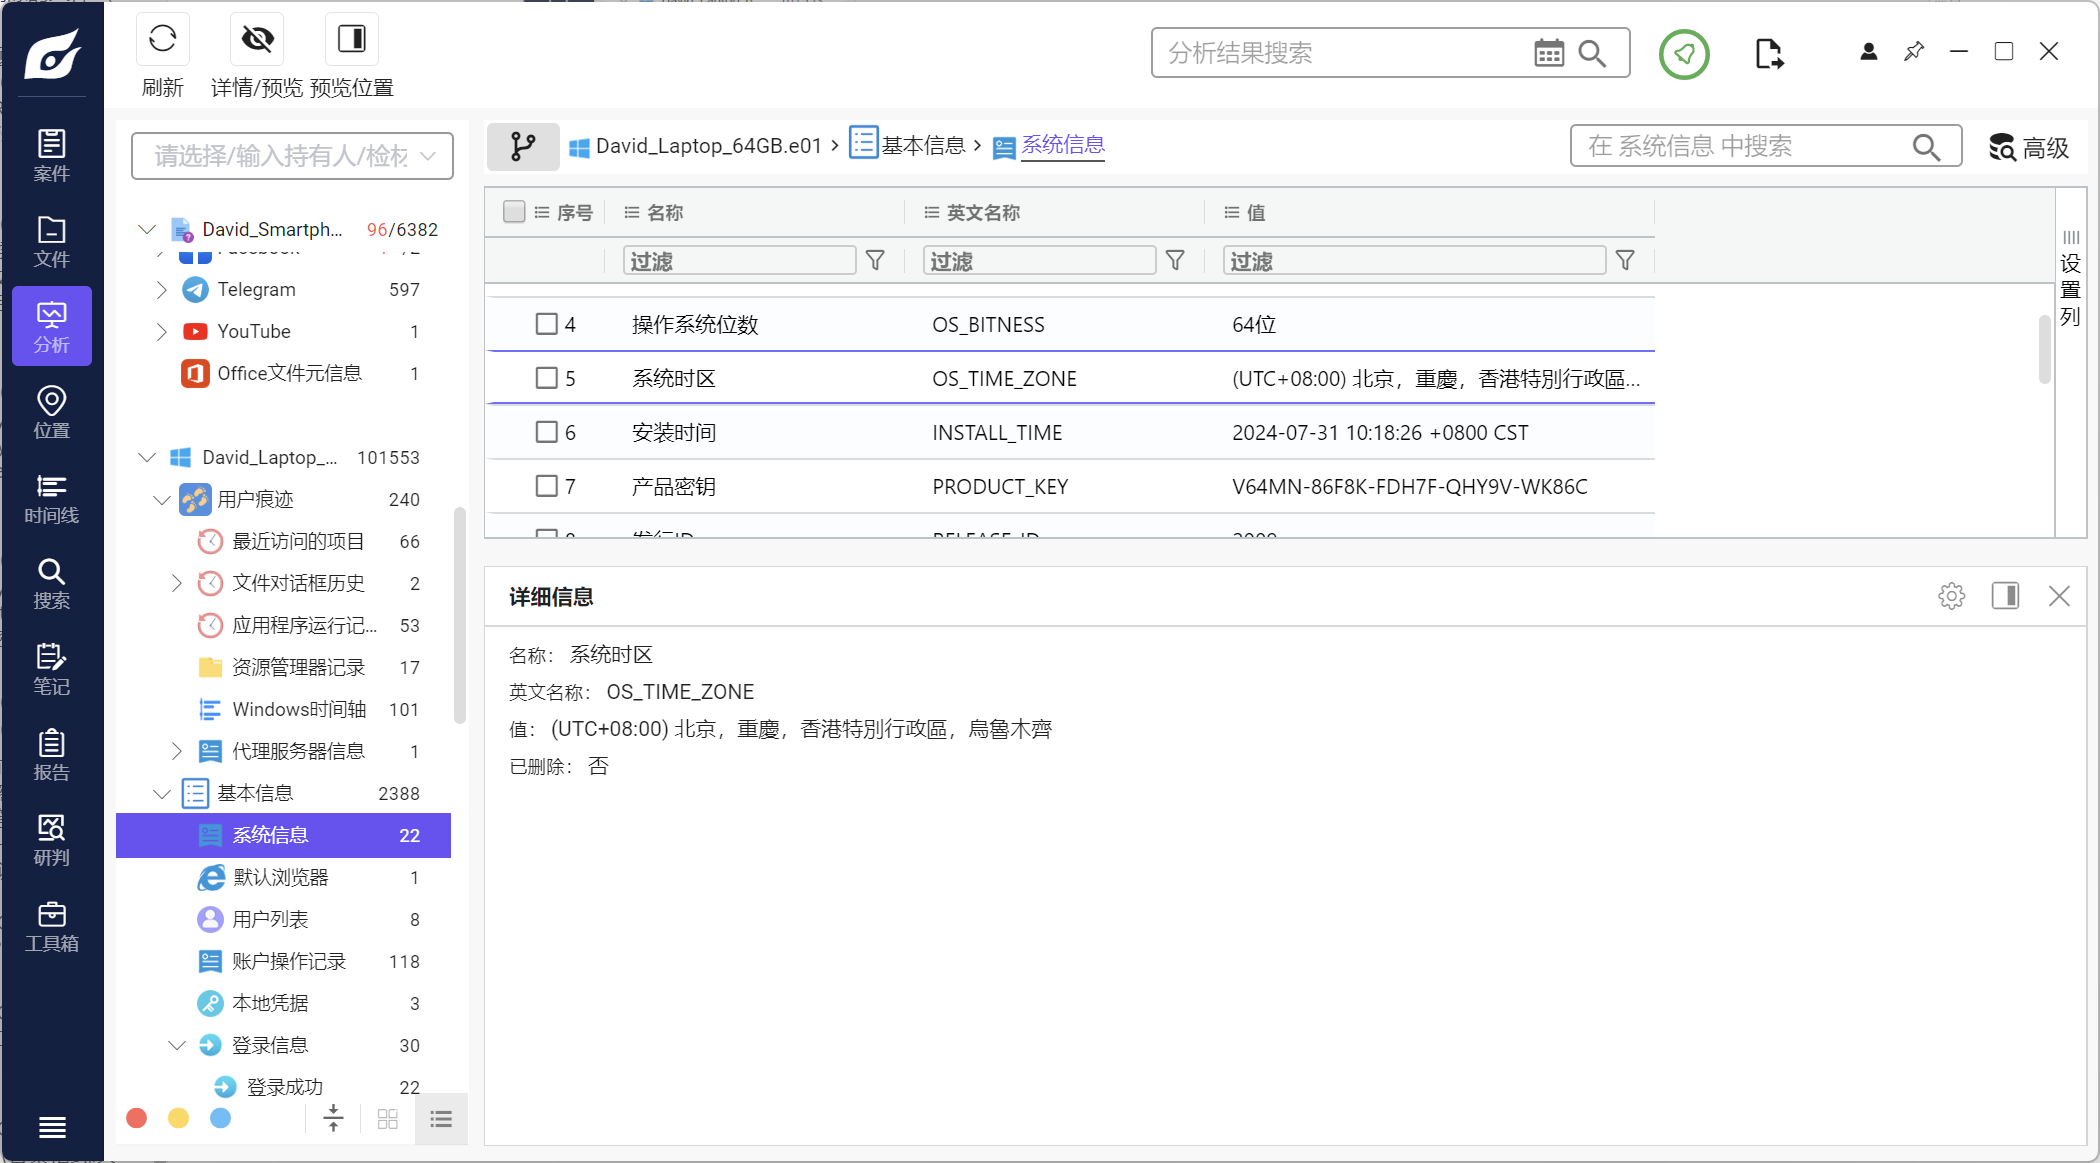This screenshot has width=2100, height=1163.
Task: Collapse the David_Smartph... tree node
Action: click(x=147, y=229)
